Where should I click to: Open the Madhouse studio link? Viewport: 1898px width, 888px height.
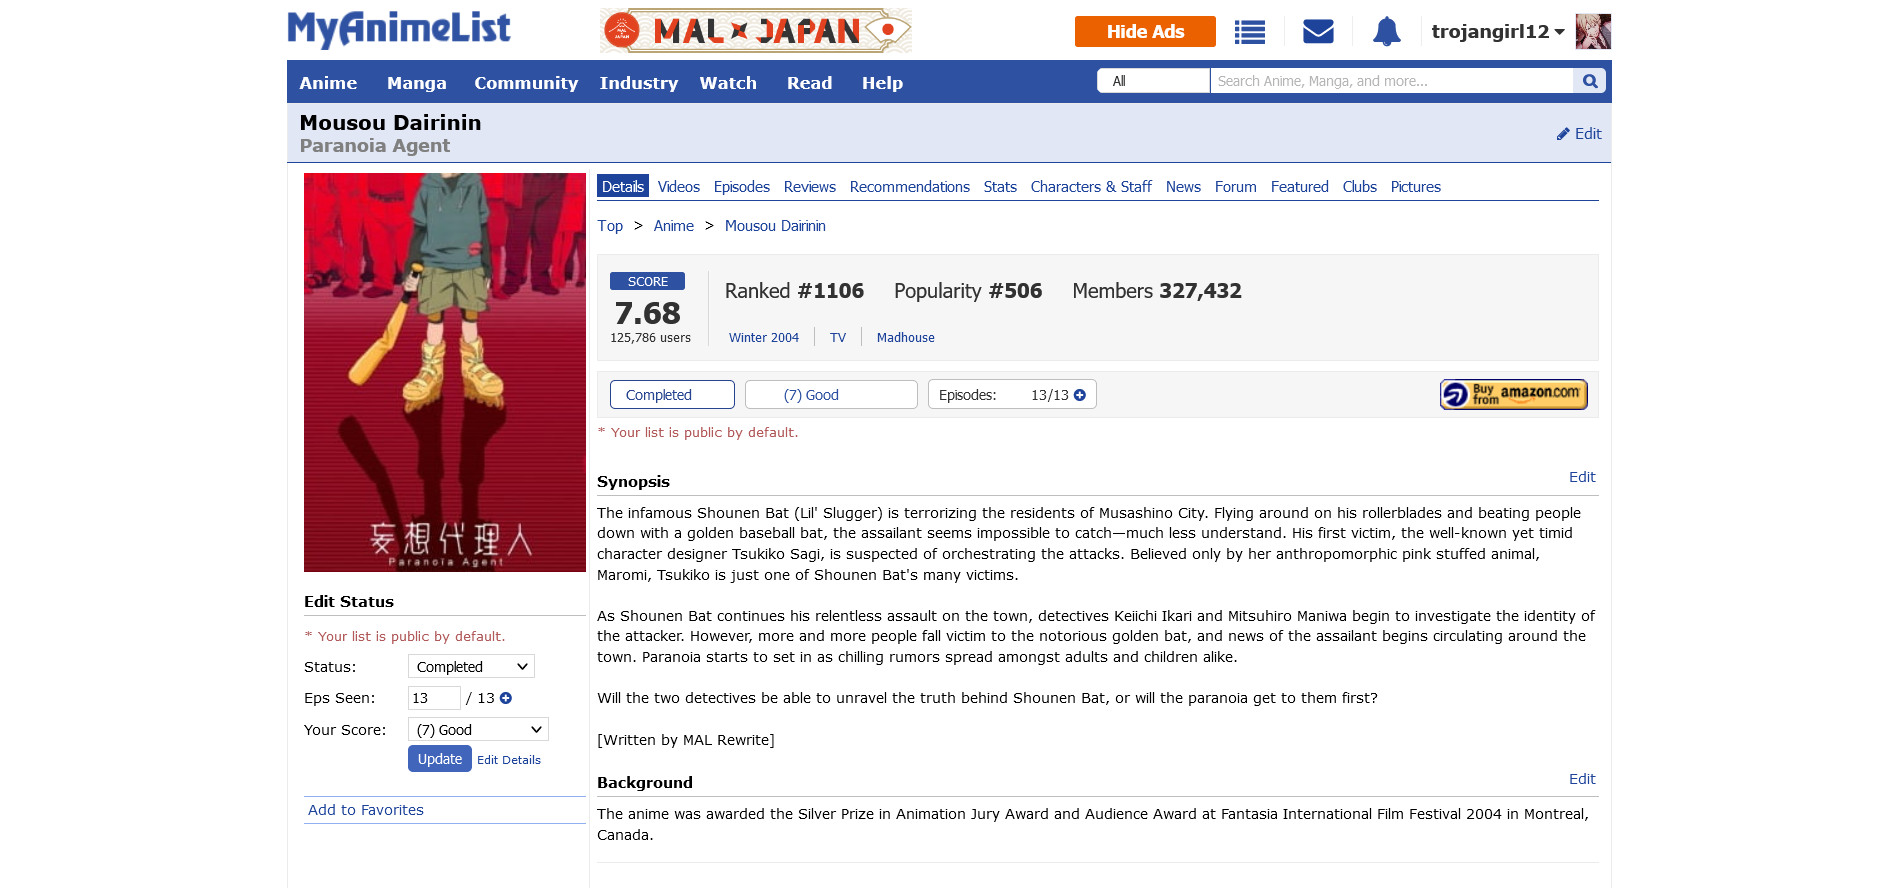point(906,338)
